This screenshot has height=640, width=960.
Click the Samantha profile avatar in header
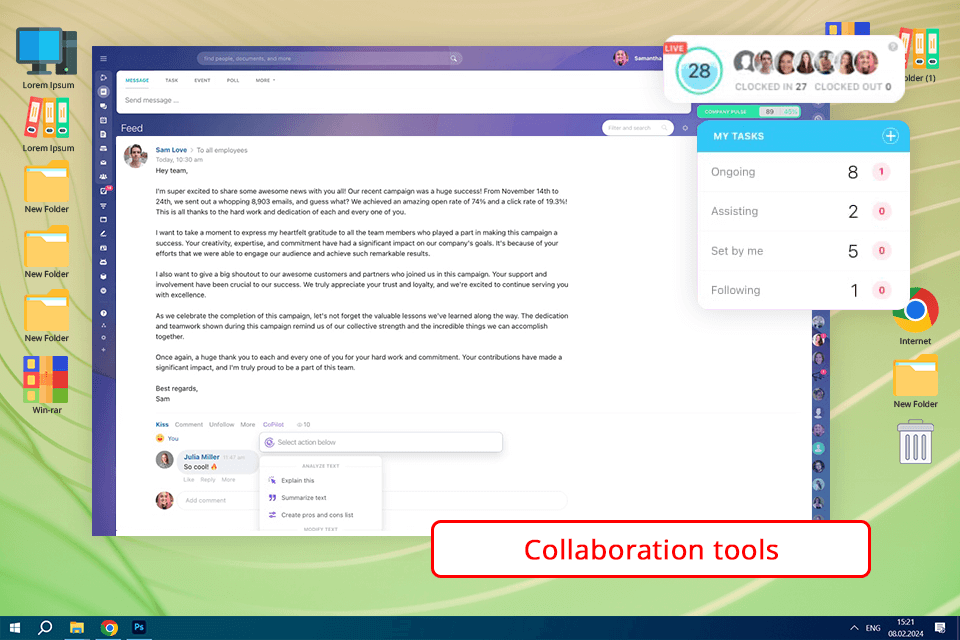click(621, 58)
